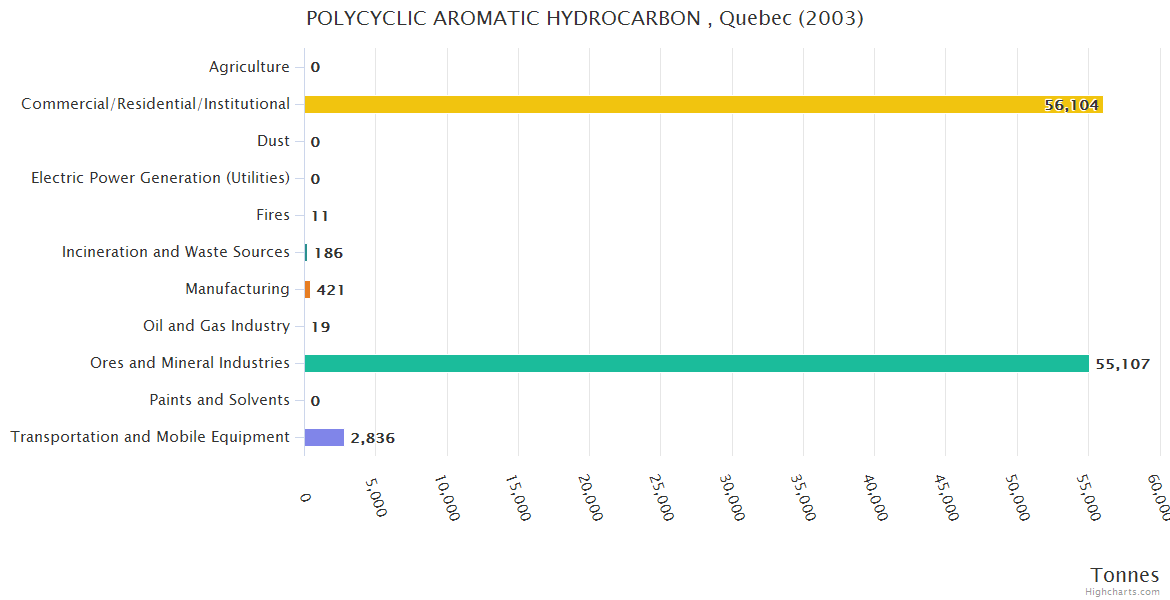Click the 186 data label
This screenshot has height=600, width=1170.
click(328, 253)
